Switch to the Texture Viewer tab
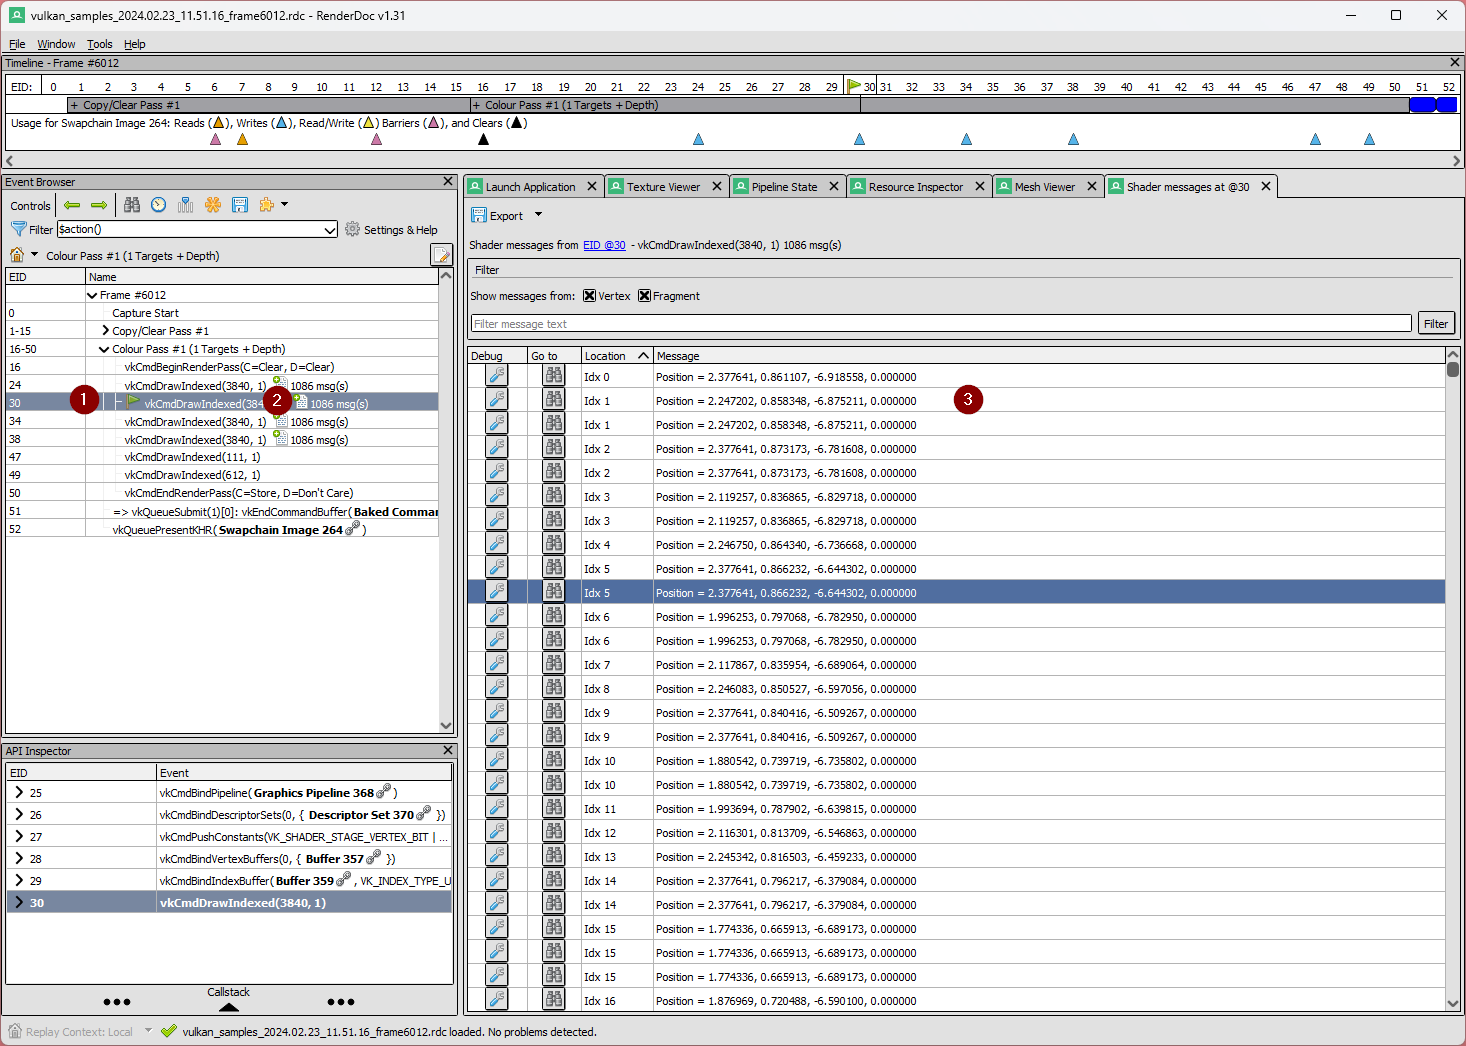The width and height of the screenshot is (1466, 1046). [663, 187]
